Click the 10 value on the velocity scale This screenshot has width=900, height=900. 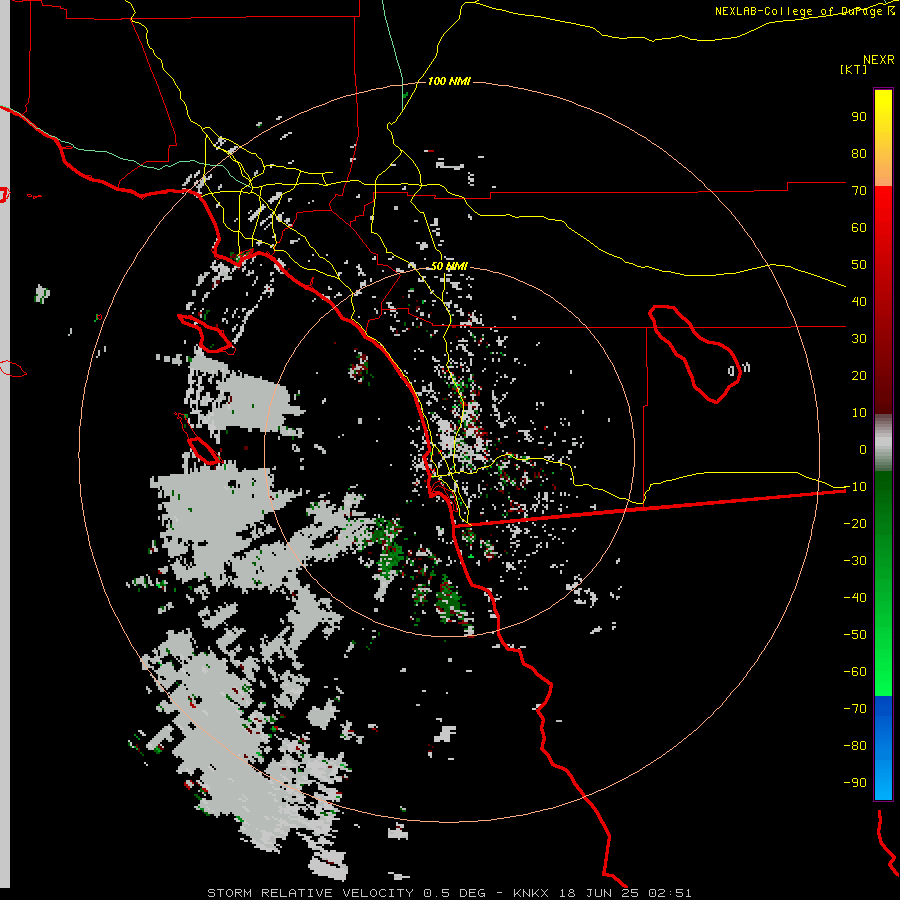[x=859, y=413]
